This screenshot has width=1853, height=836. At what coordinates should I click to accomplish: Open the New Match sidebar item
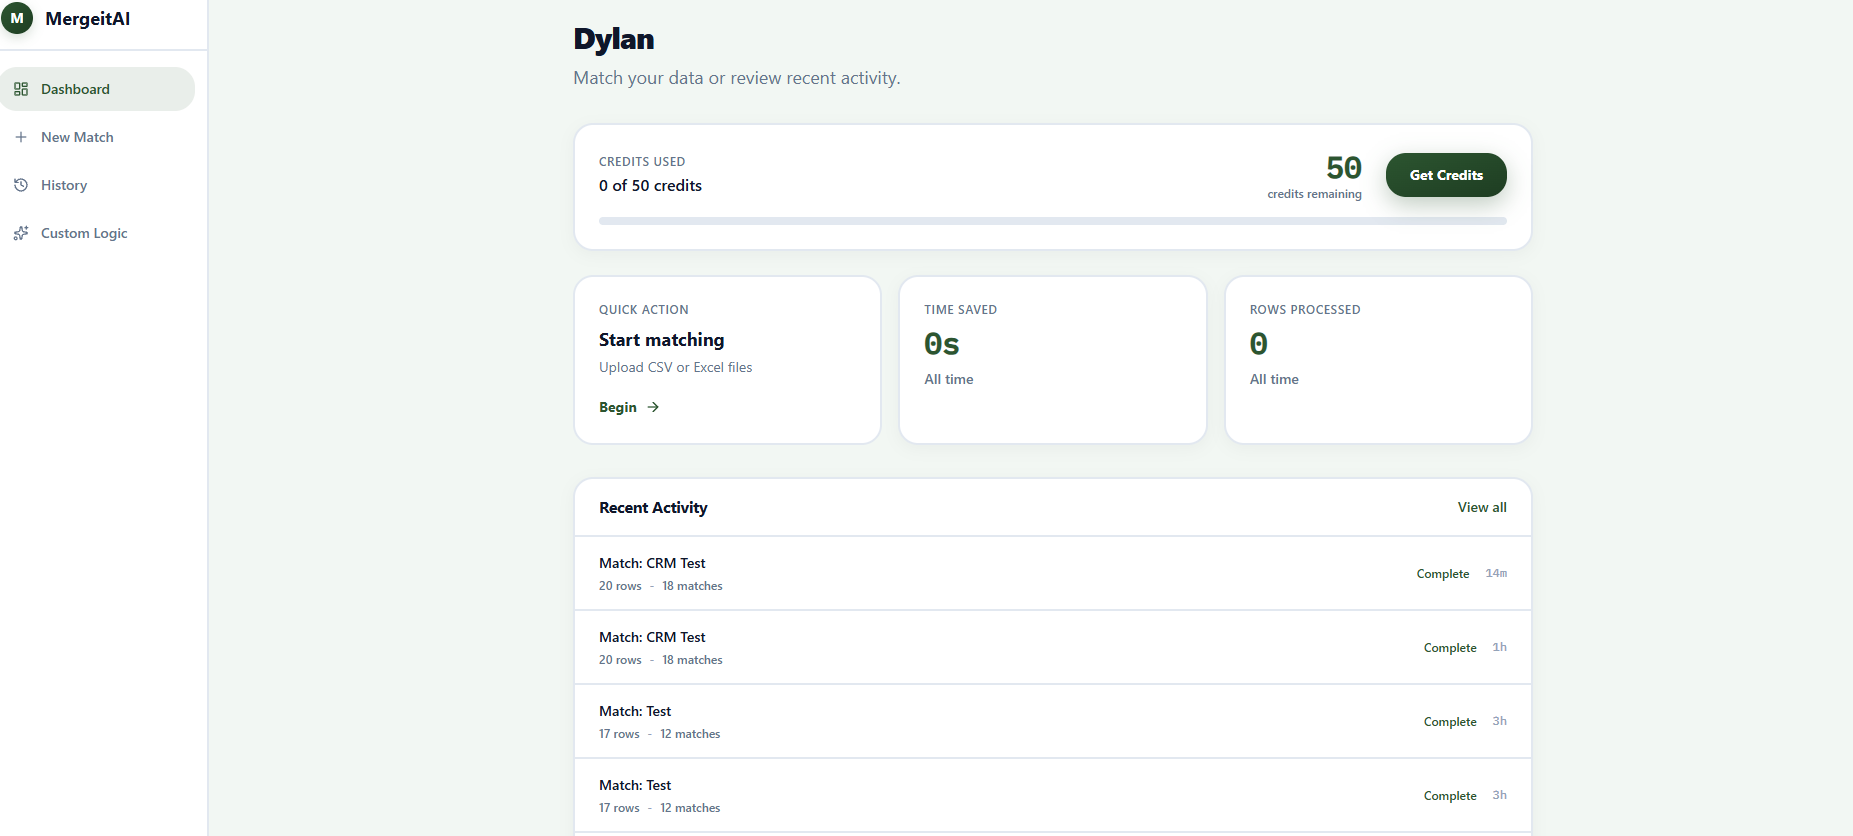[x=97, y=137]
